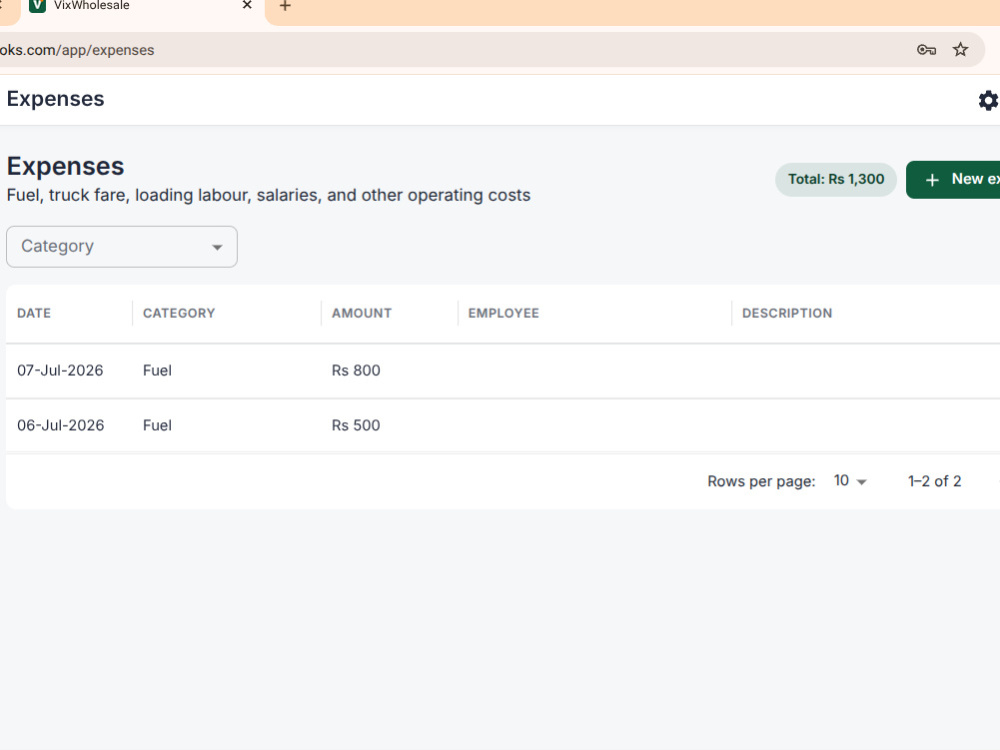The width and height of the screenshot is (1000, 750).
Task: Click Fuel in the 06-Jul-2026 row
Action: (157, 425)
